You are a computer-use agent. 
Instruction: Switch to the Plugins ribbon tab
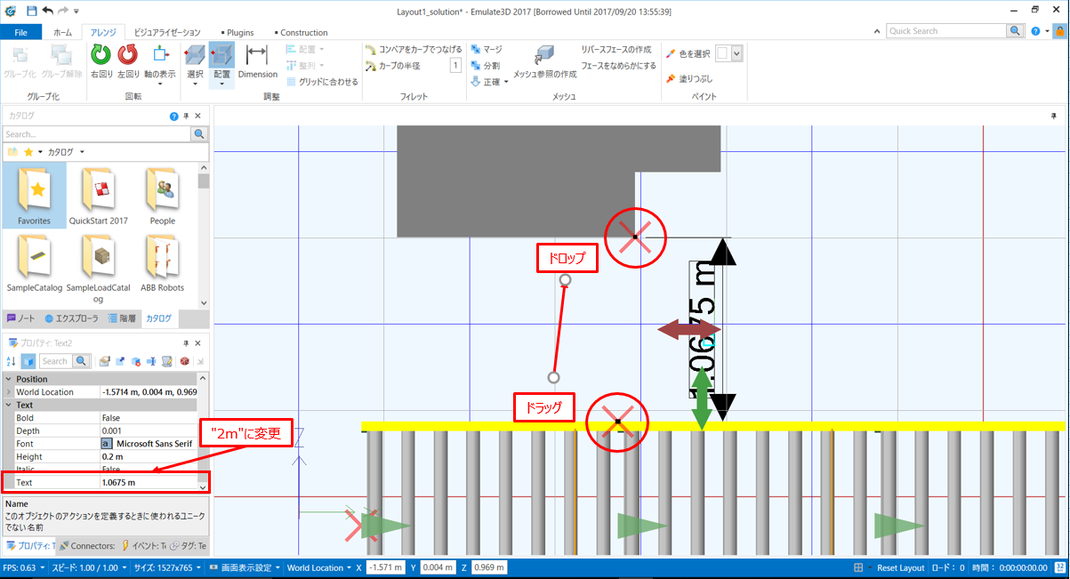237,32
